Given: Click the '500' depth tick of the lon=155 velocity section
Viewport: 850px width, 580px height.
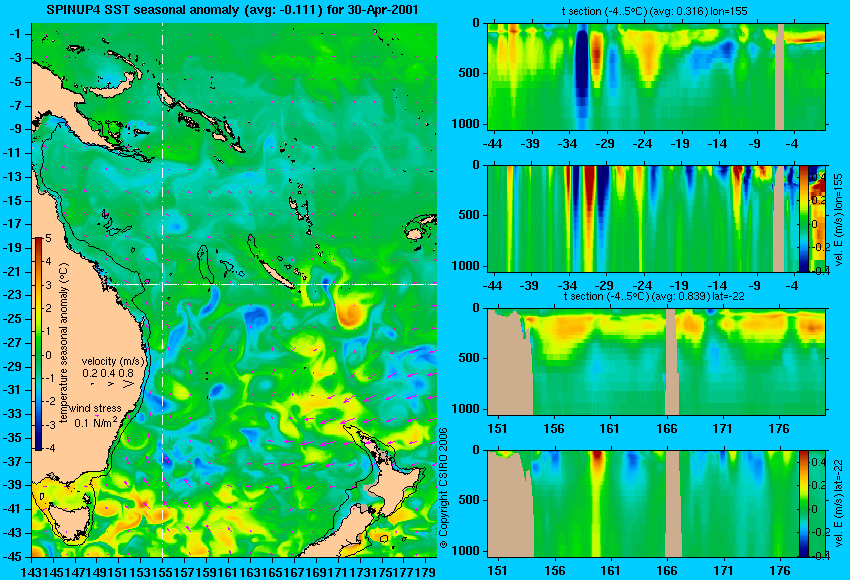Looking at the screenshot, I should pos(469,215).
